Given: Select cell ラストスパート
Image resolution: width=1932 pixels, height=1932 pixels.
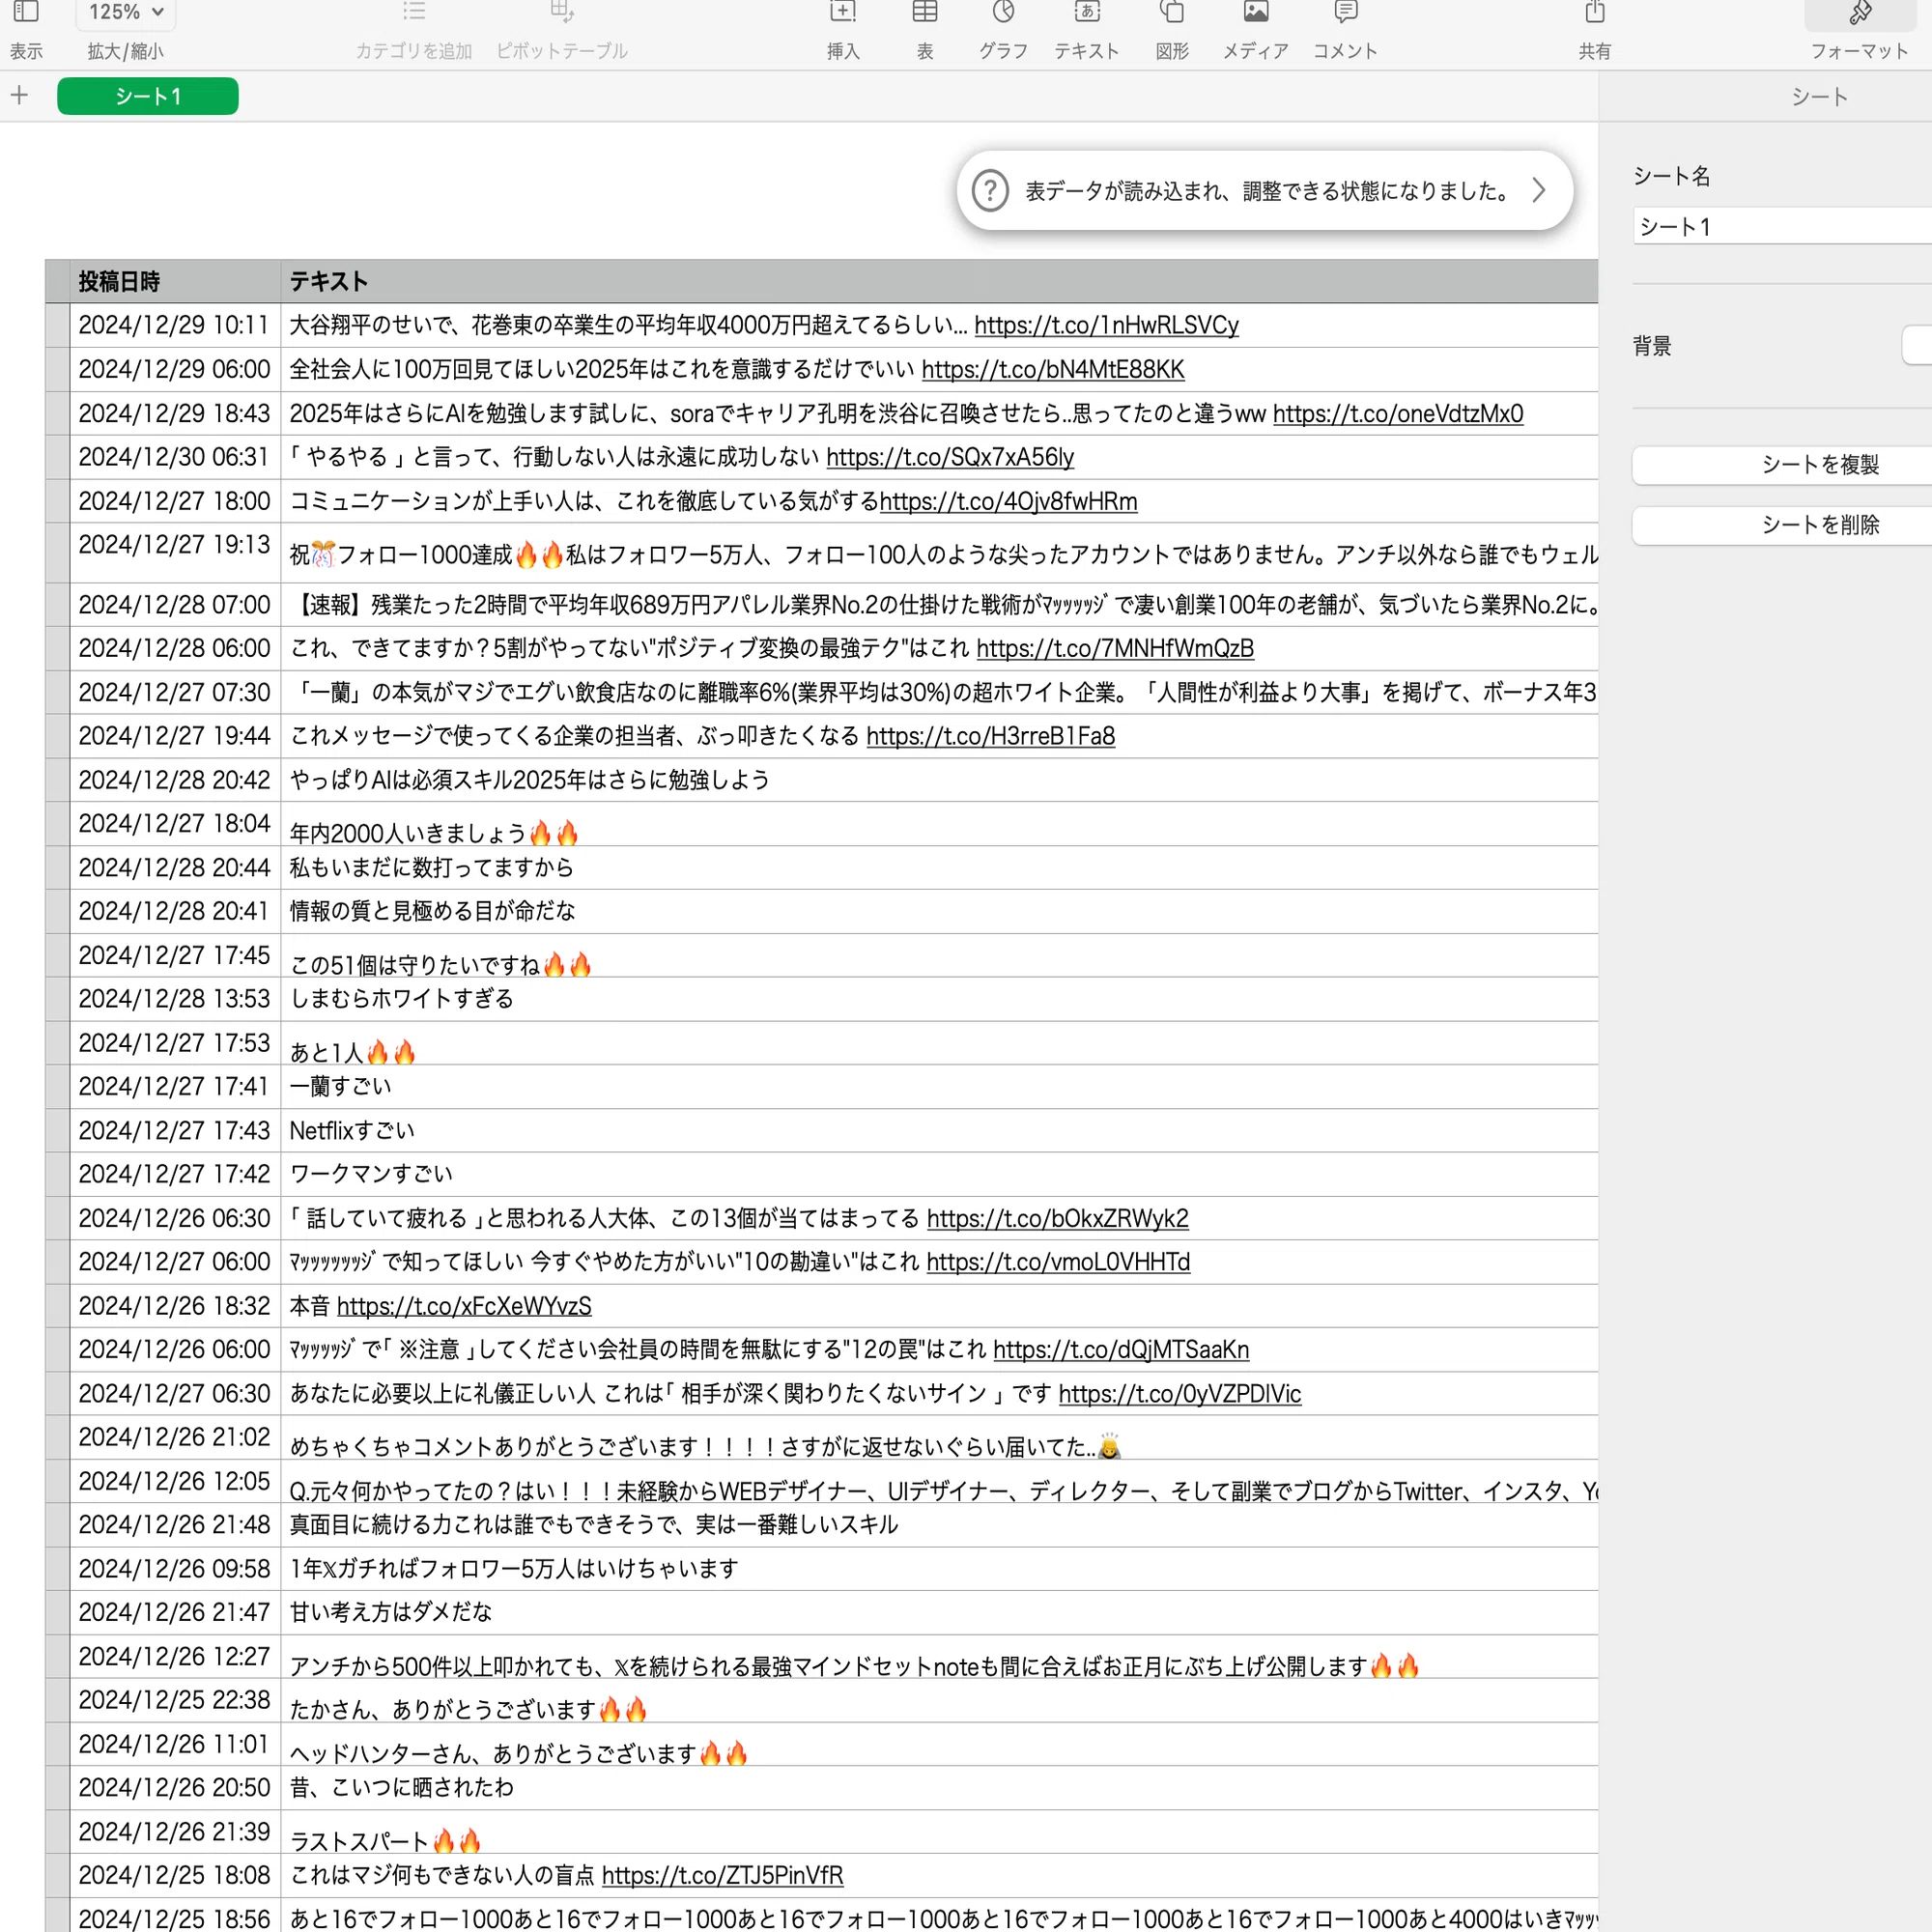Looking at the screenshot, I should [x=939, y=1832].
